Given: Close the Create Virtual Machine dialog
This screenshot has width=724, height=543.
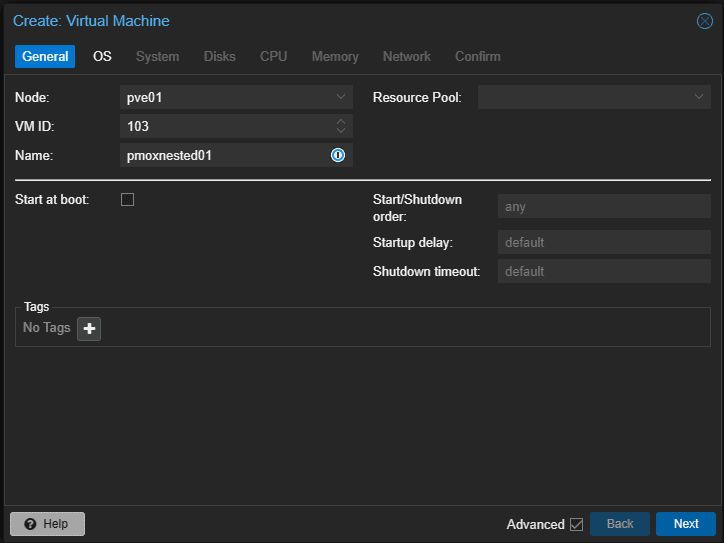Looking at the screenshot, I should tap(704, 21).
